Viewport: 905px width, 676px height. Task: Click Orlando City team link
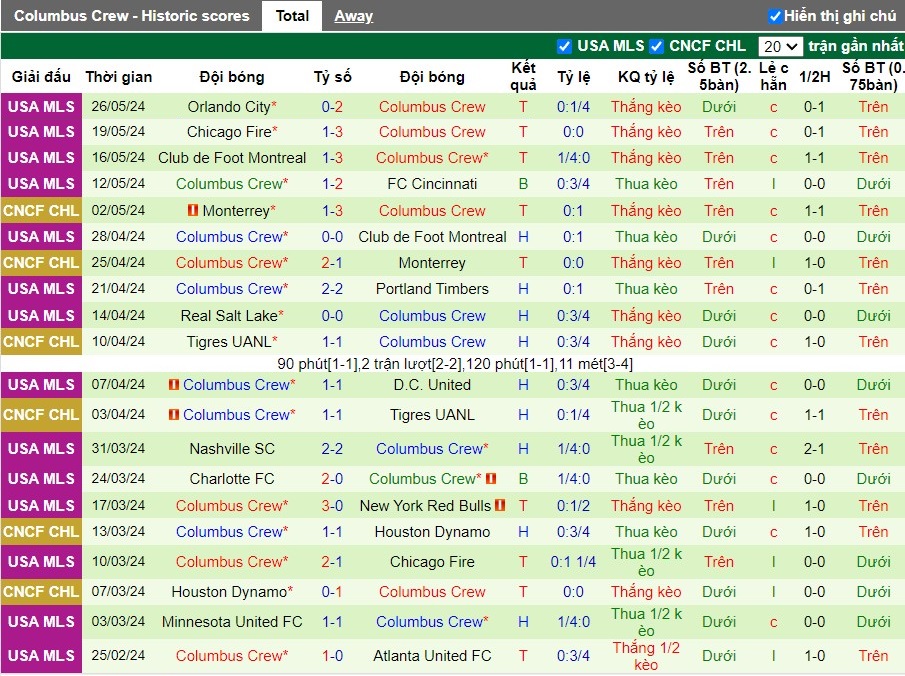229,107
